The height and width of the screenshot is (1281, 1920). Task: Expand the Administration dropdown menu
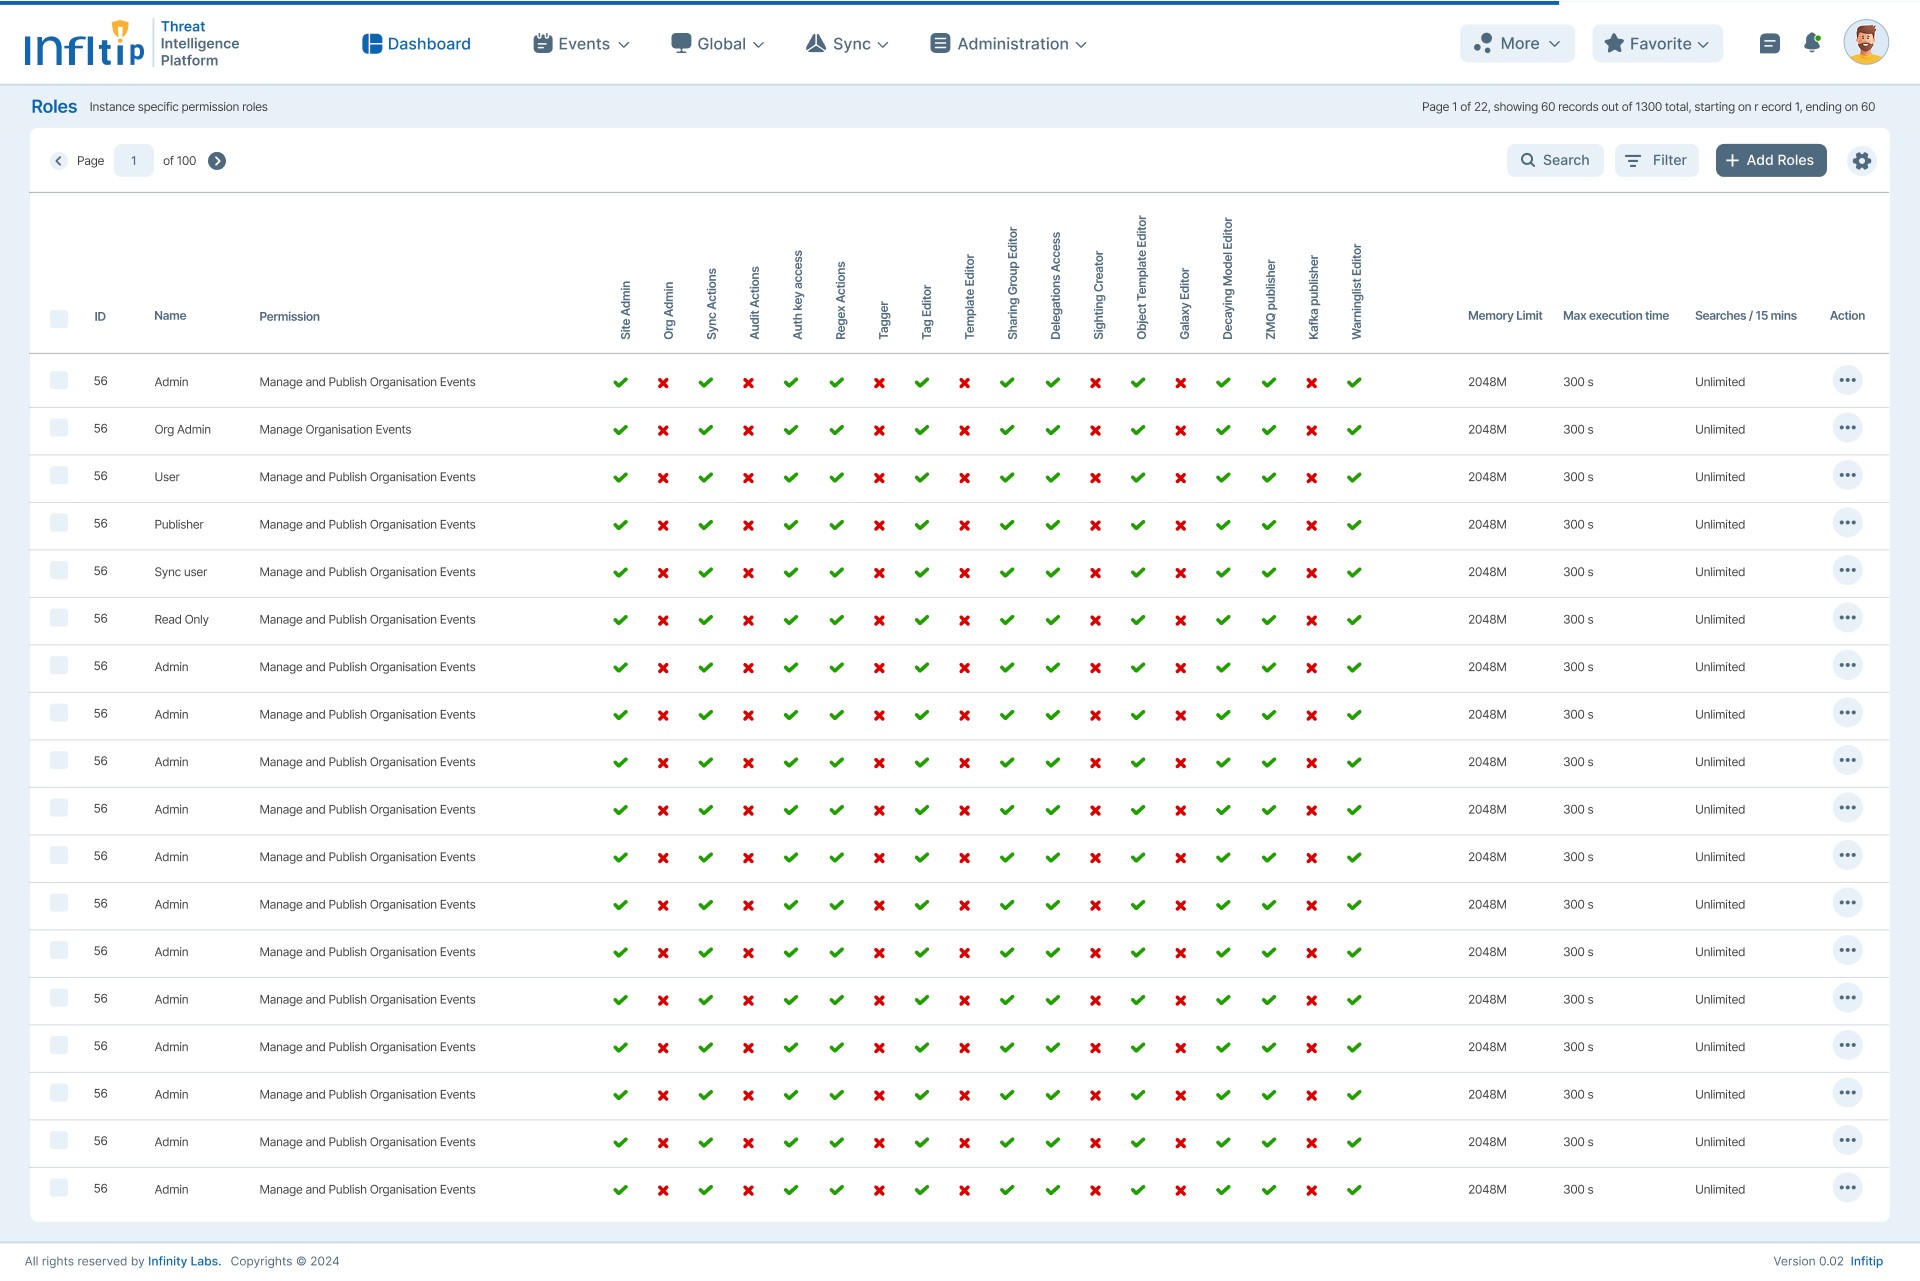click(1008, 44)
